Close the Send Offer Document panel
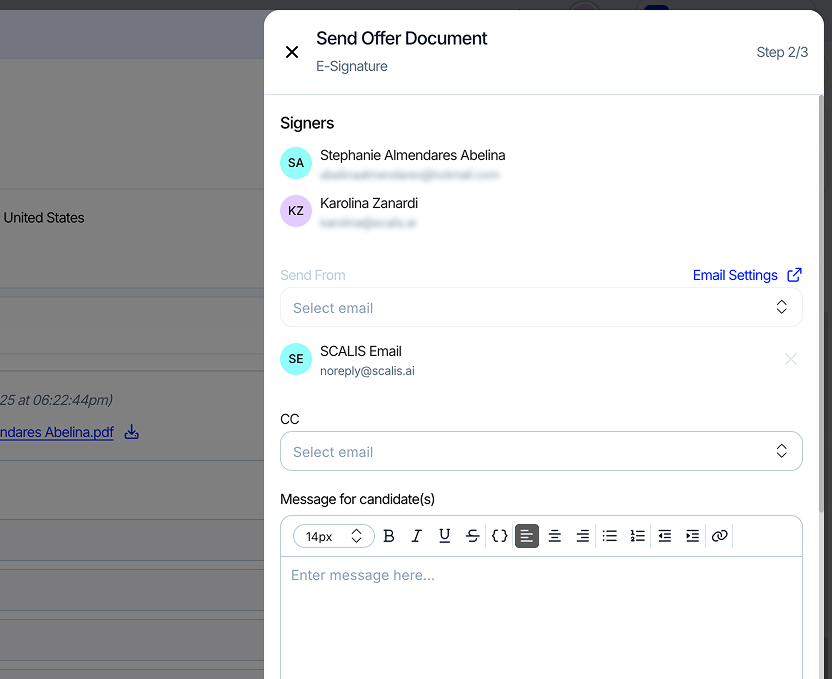 point(292,52)
